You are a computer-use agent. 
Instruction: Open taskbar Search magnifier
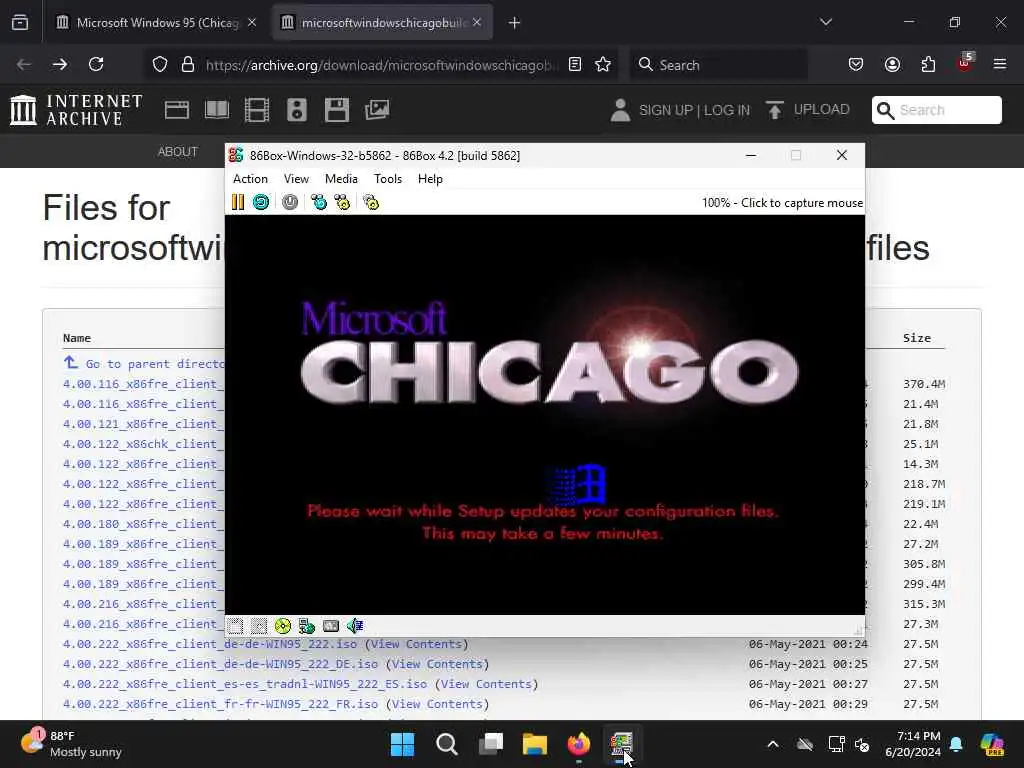pos(447,744)
